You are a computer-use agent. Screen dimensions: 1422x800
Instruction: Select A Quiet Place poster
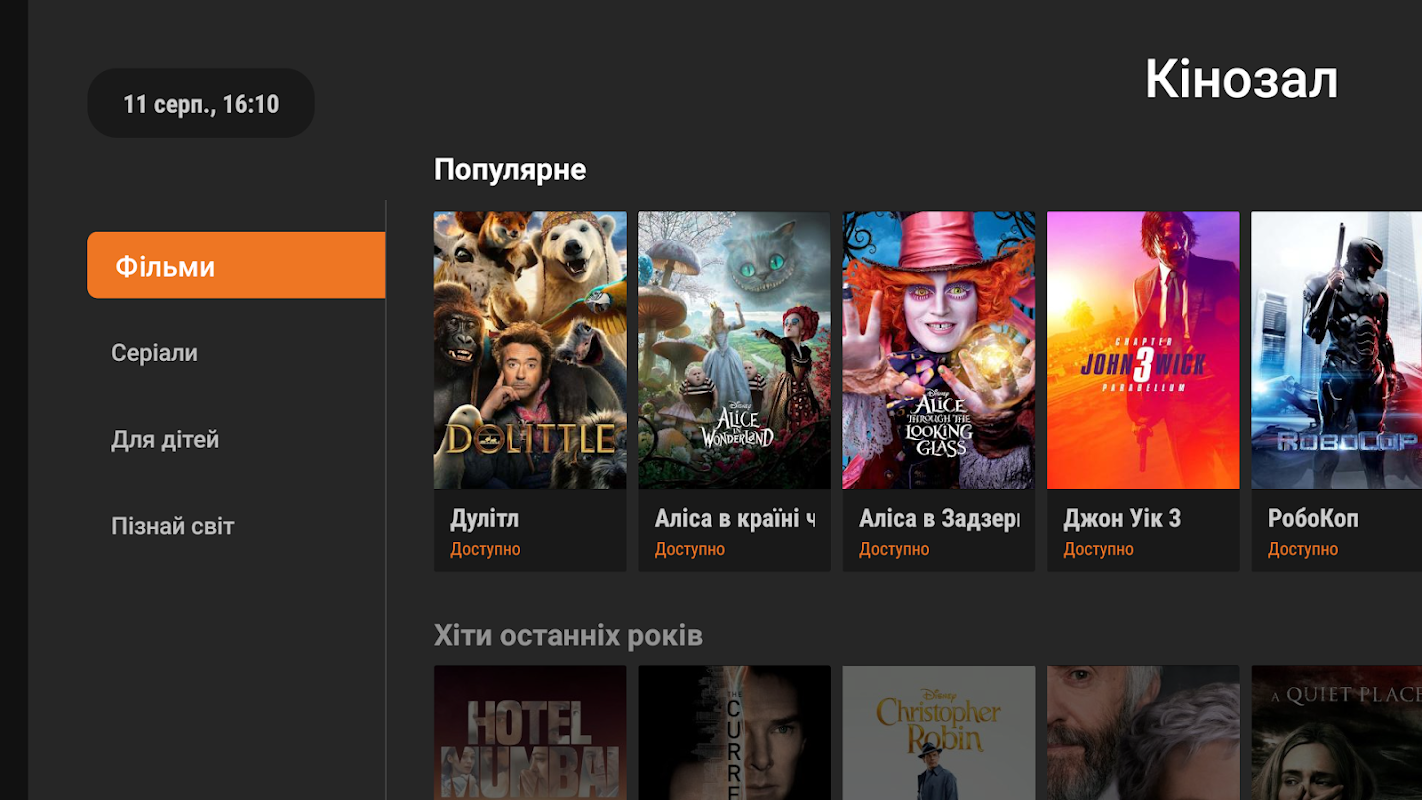pos(1337,733)
